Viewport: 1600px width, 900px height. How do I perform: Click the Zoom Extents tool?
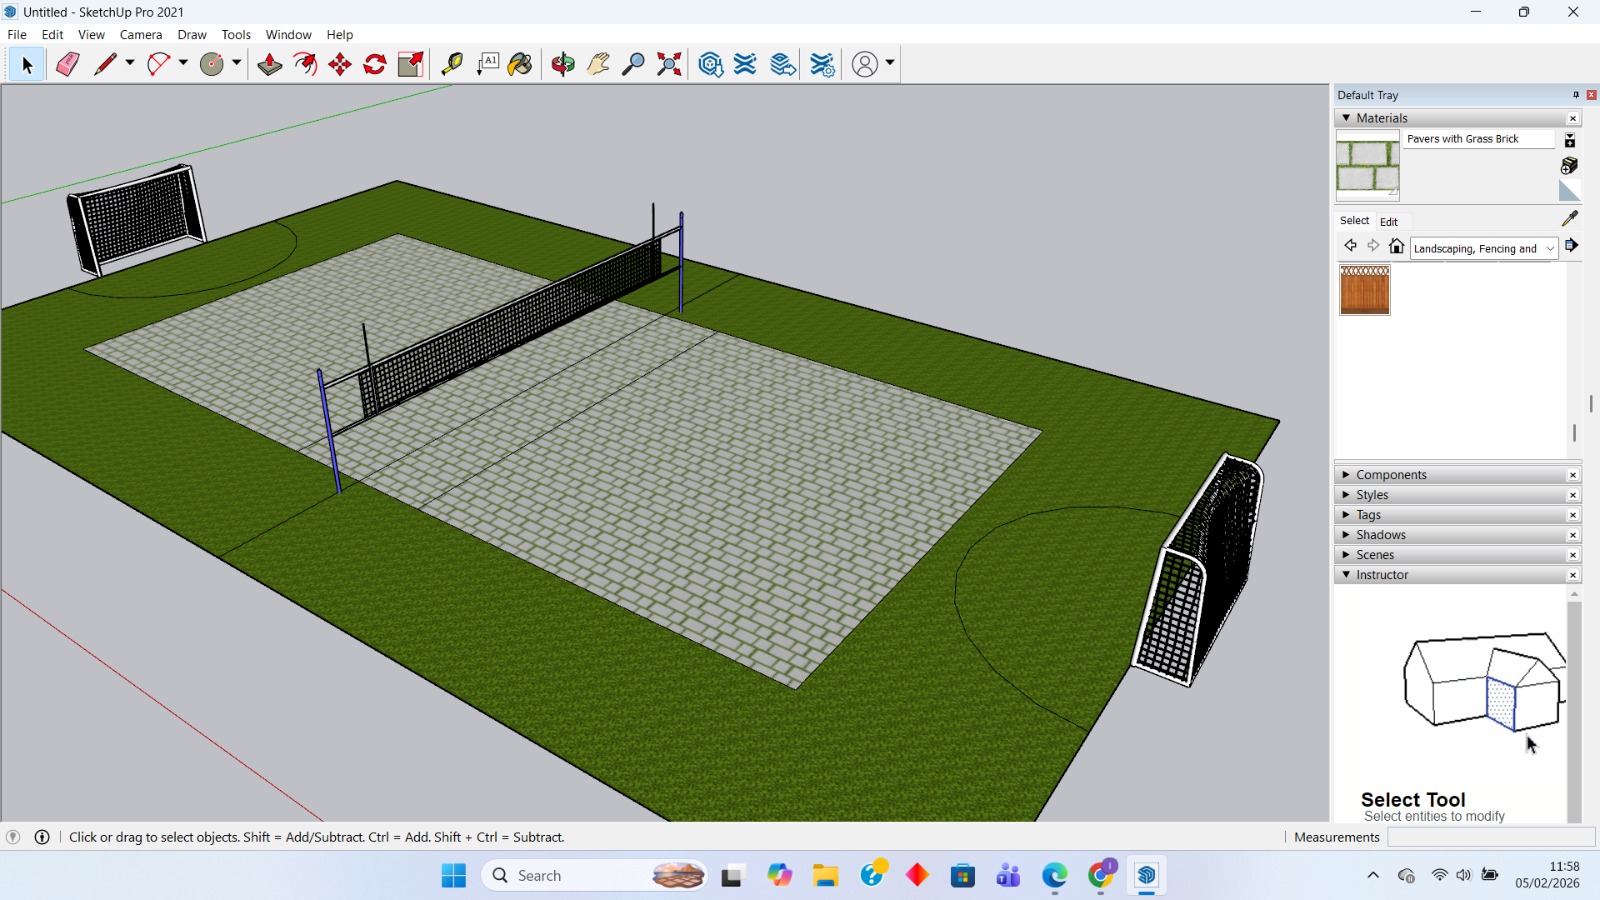(669, 64)
